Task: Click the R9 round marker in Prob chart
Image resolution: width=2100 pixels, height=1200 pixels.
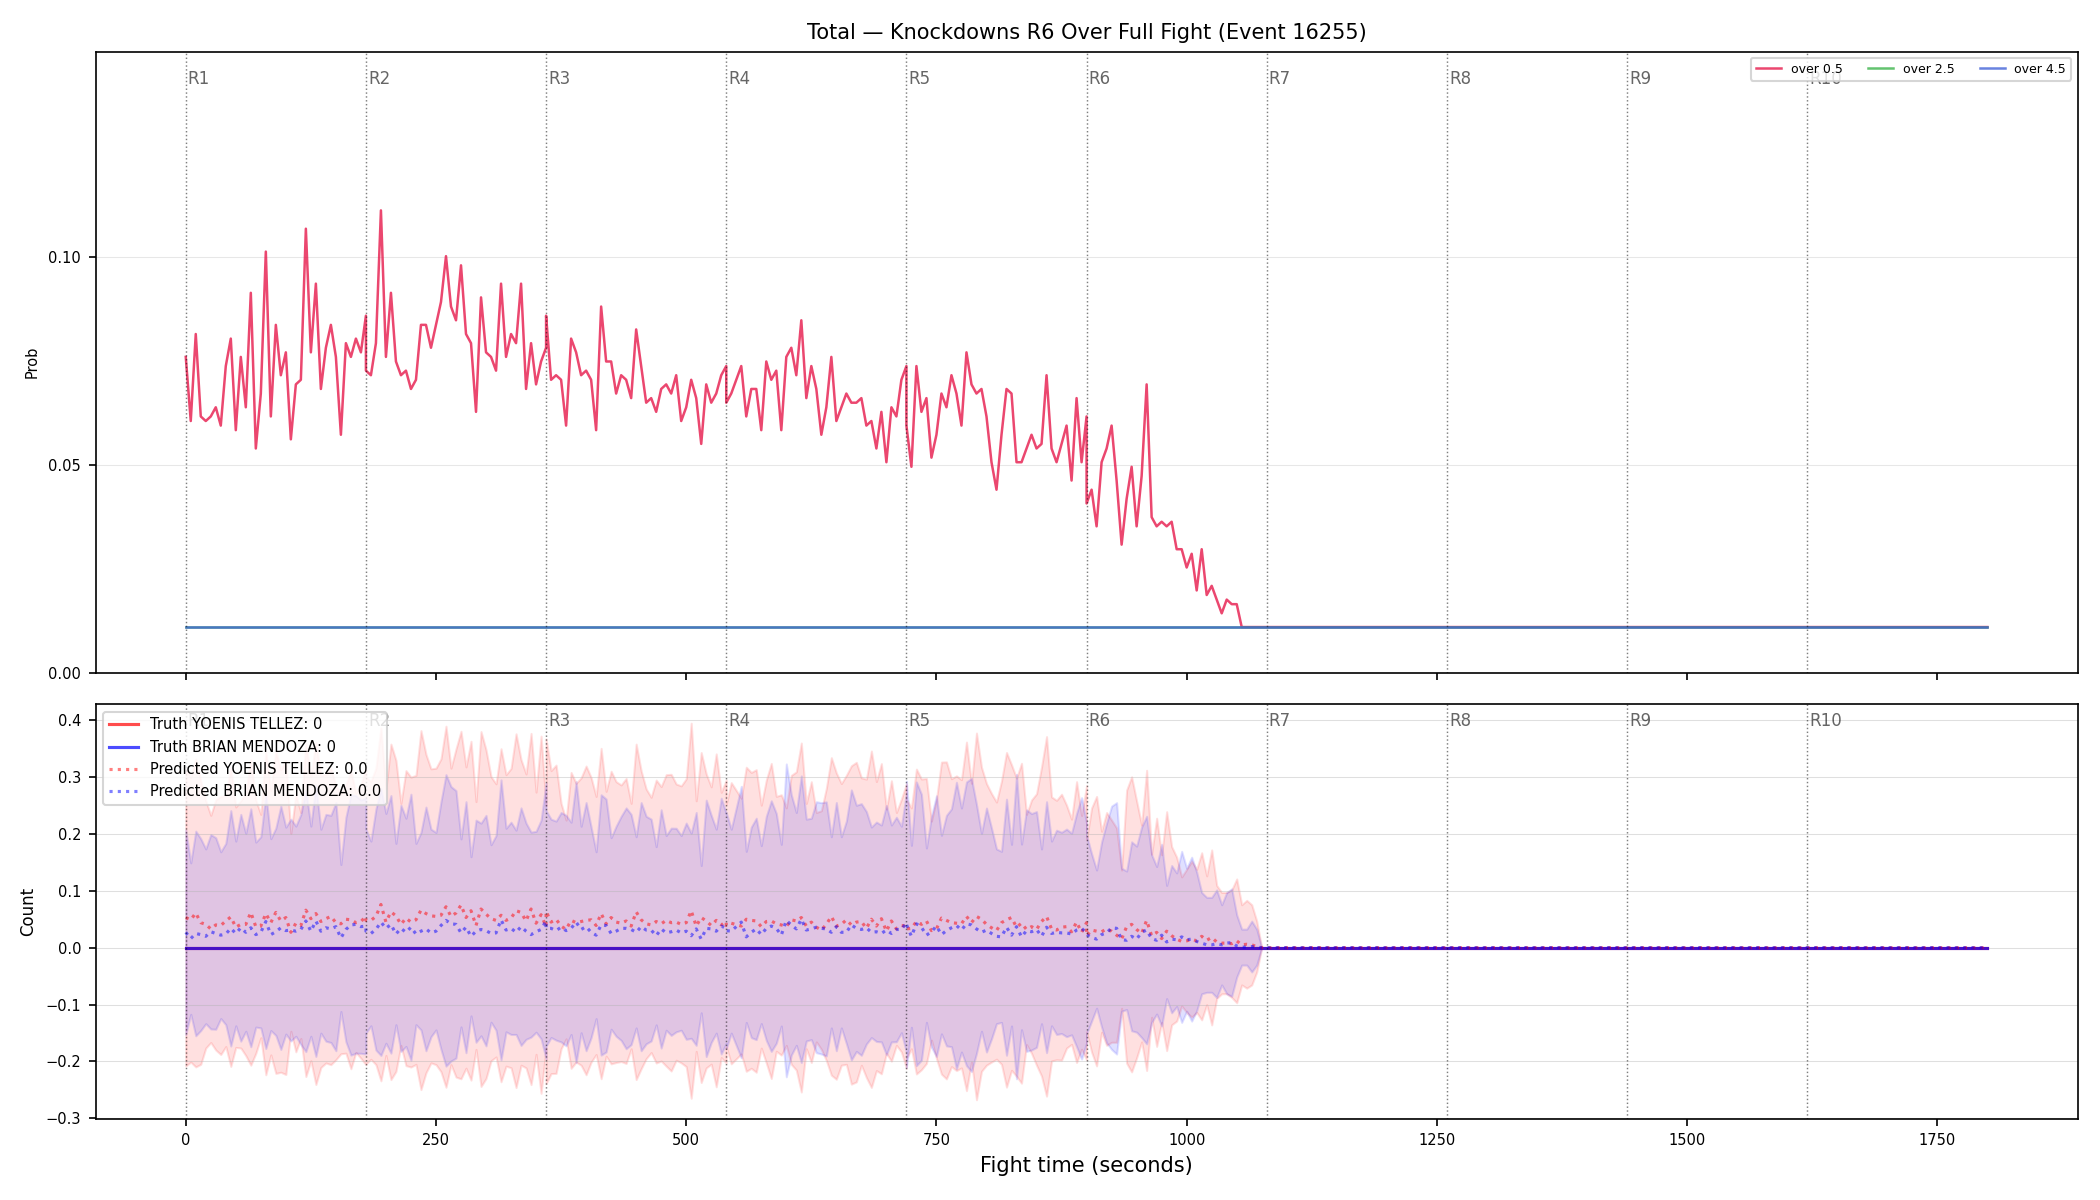Action: tap(1640, 78)
